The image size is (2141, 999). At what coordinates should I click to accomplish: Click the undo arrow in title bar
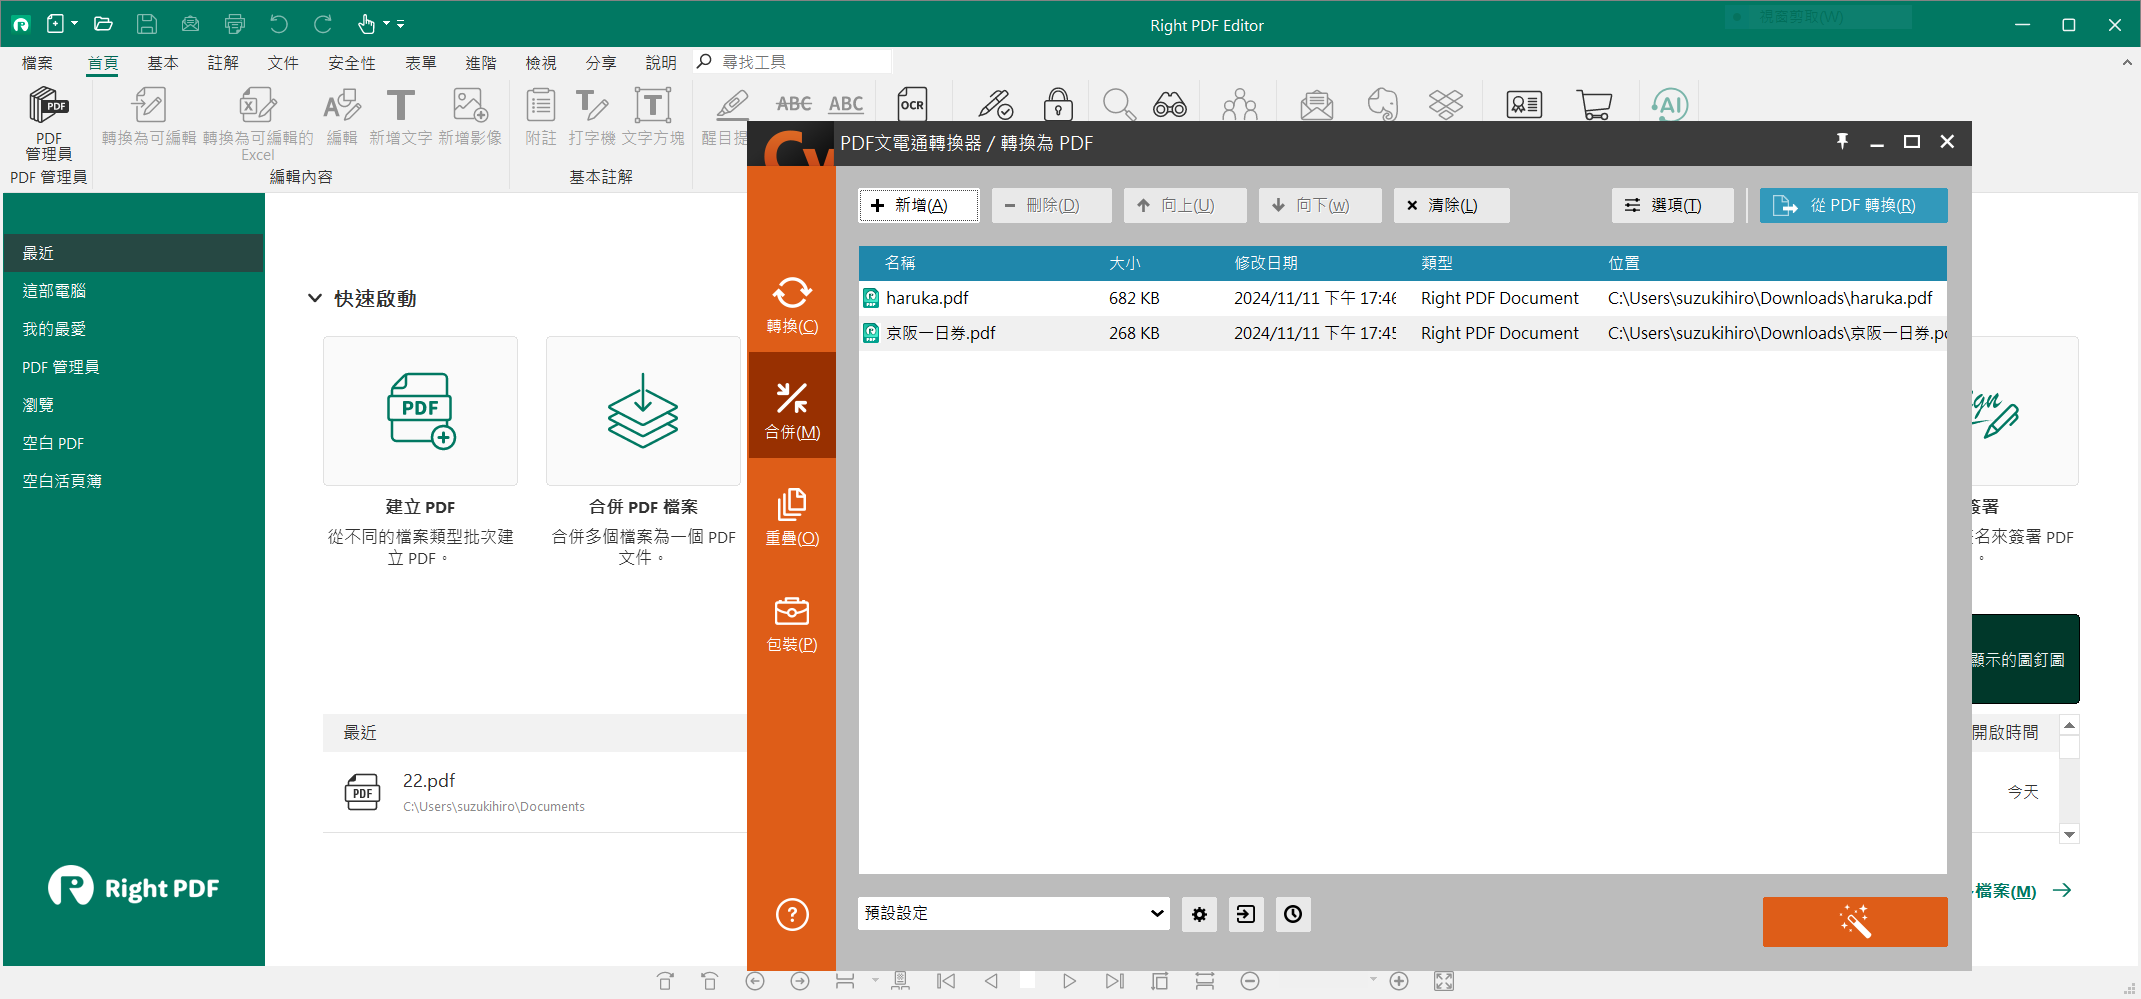(x=279, y=24)
